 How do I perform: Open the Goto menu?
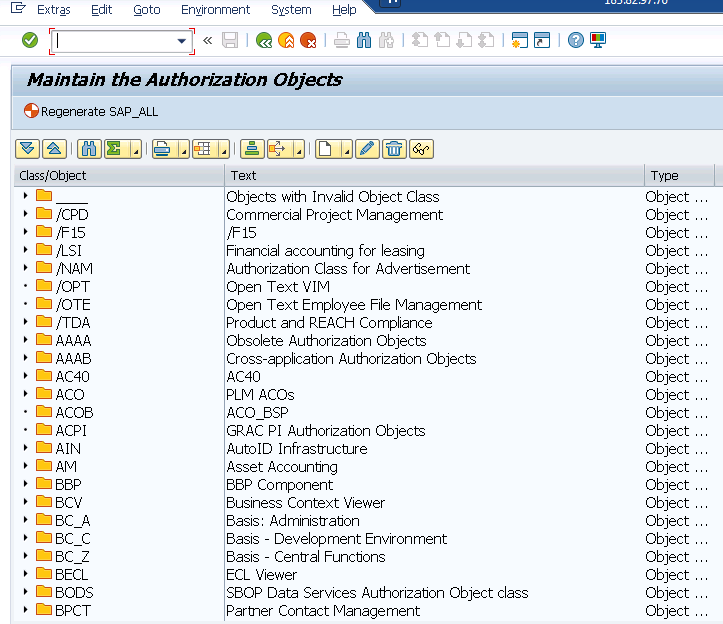click(146, 9)
